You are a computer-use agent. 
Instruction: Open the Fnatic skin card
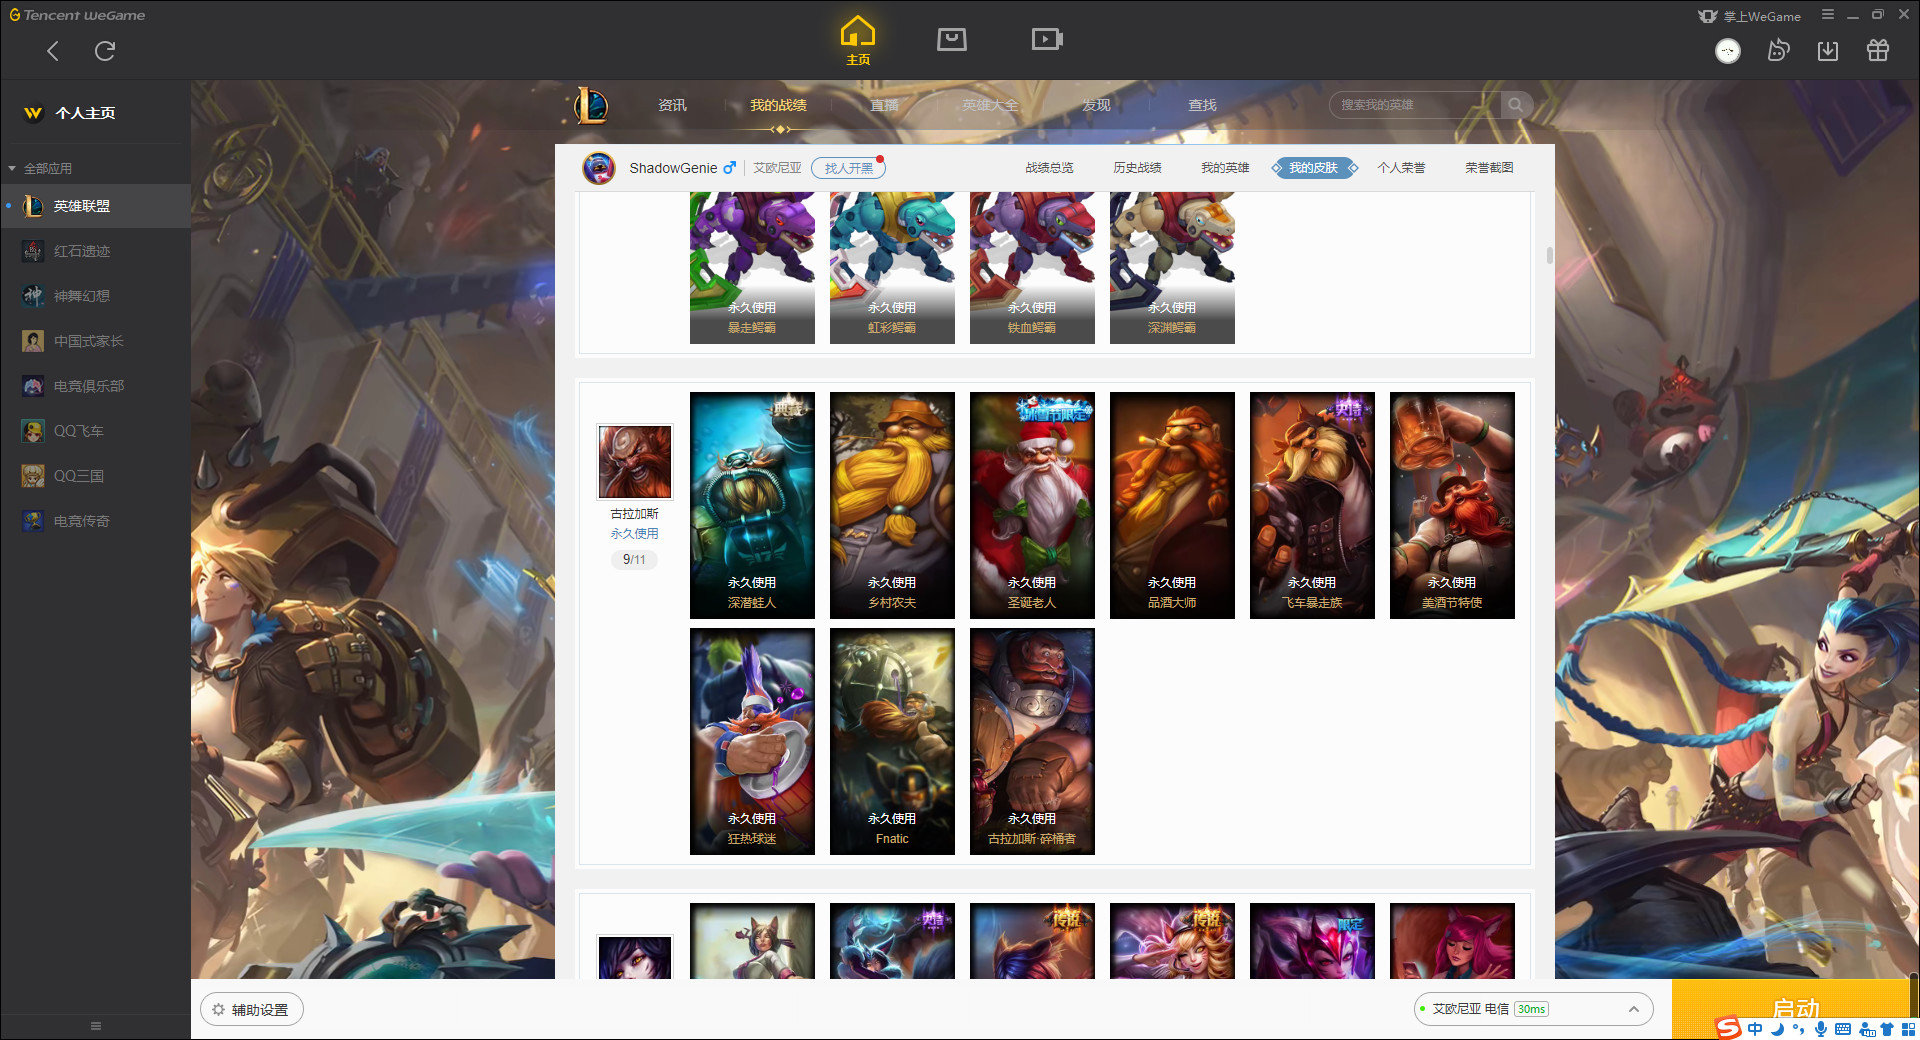tap(892, 741)
